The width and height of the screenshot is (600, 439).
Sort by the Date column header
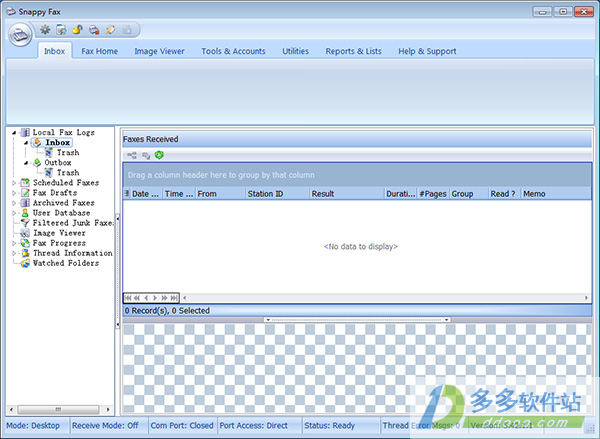(146, 194)
